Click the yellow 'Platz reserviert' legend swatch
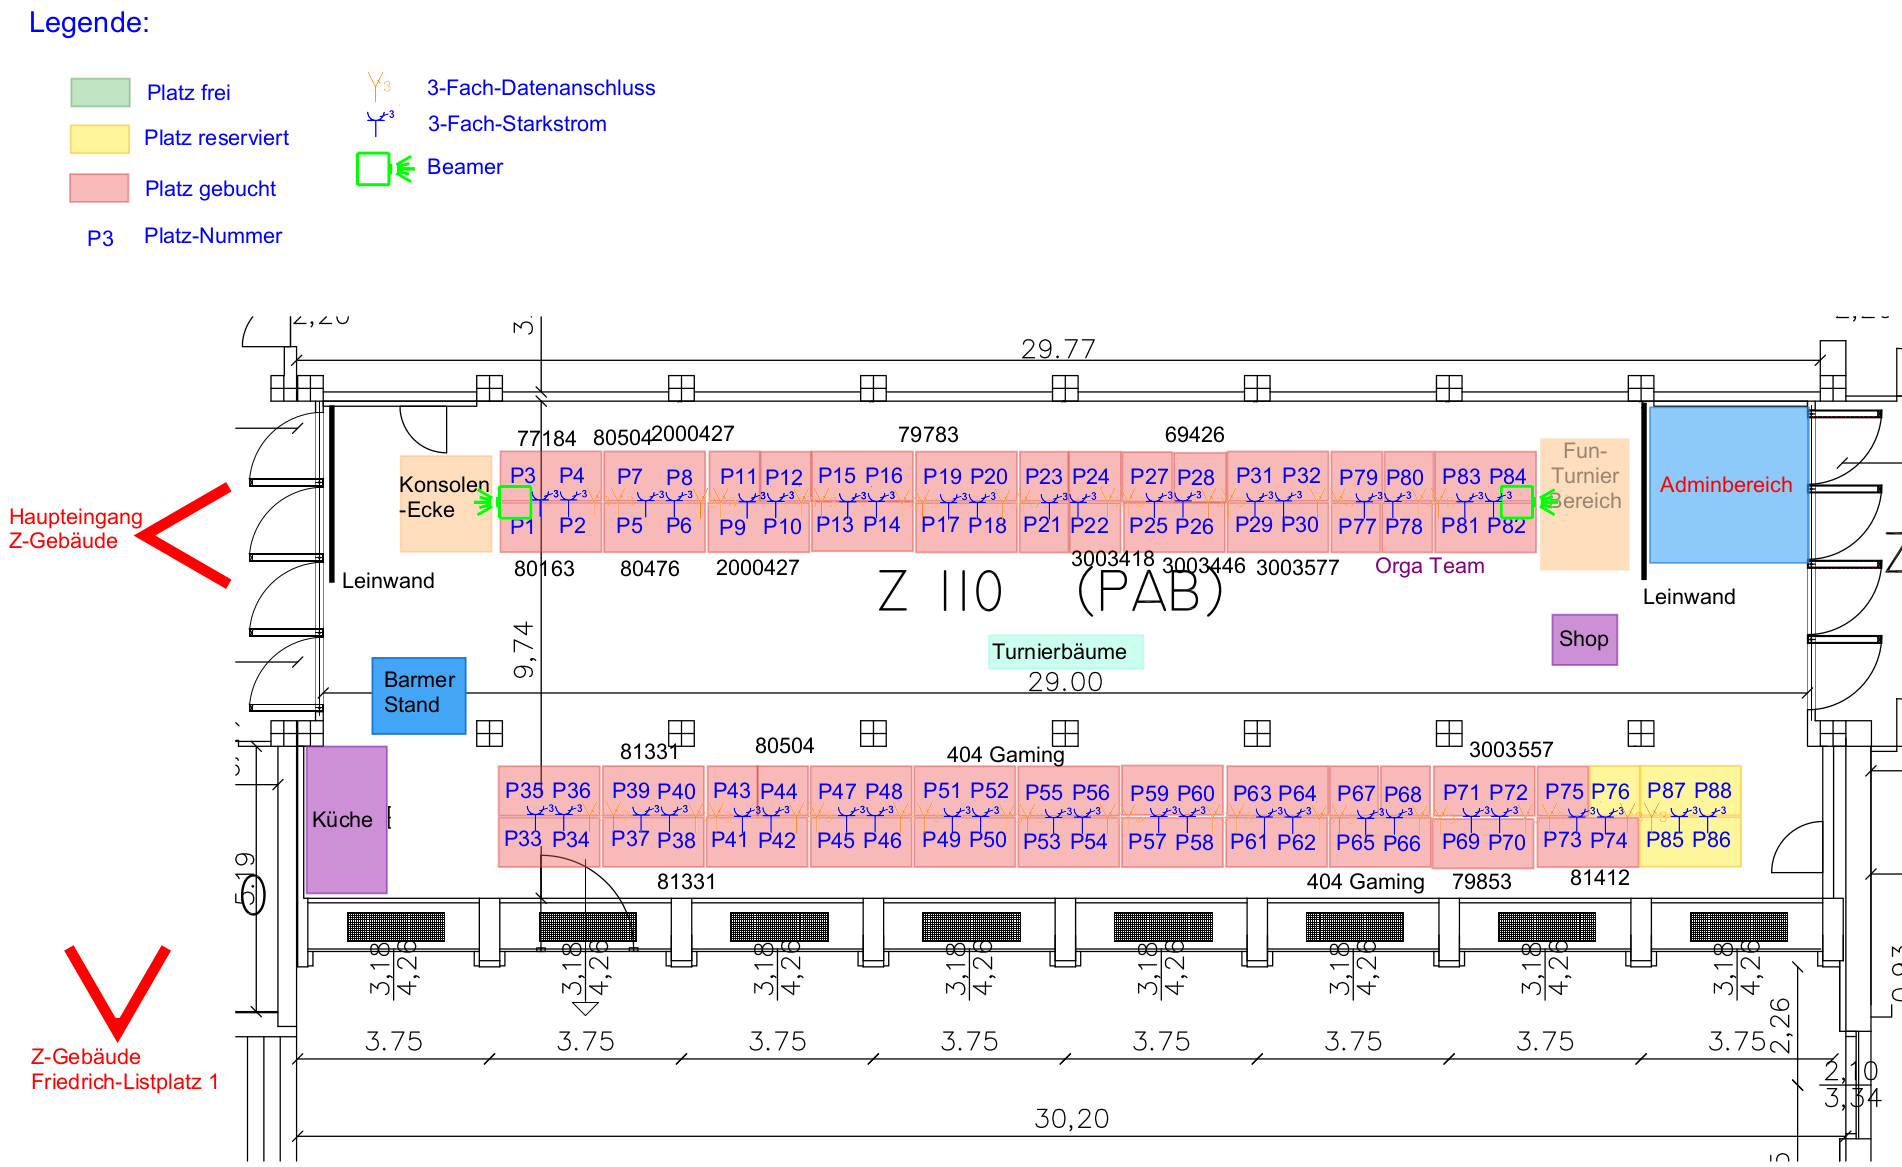The image size is (1902, 1167). (x=100, y=138)
